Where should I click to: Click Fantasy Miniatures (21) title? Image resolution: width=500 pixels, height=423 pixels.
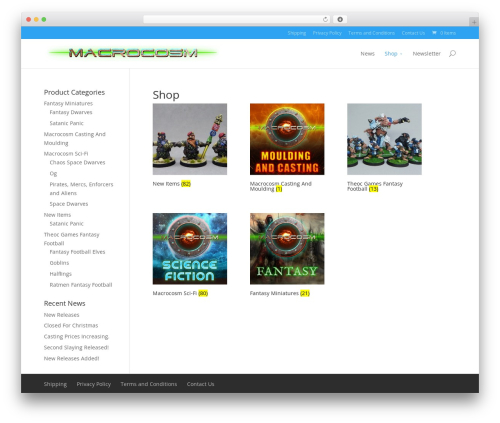280,293
